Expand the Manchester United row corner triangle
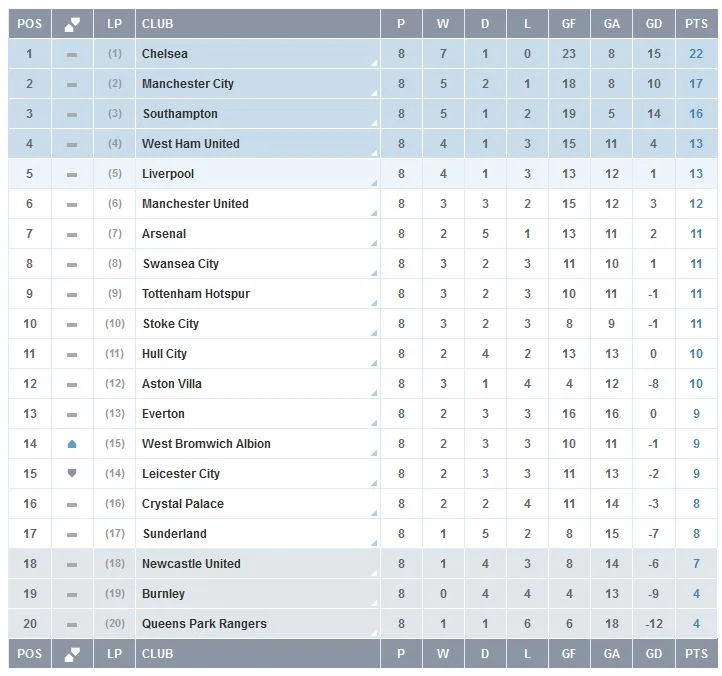This screenshot has width=722, height=676. tap(374, 214)
